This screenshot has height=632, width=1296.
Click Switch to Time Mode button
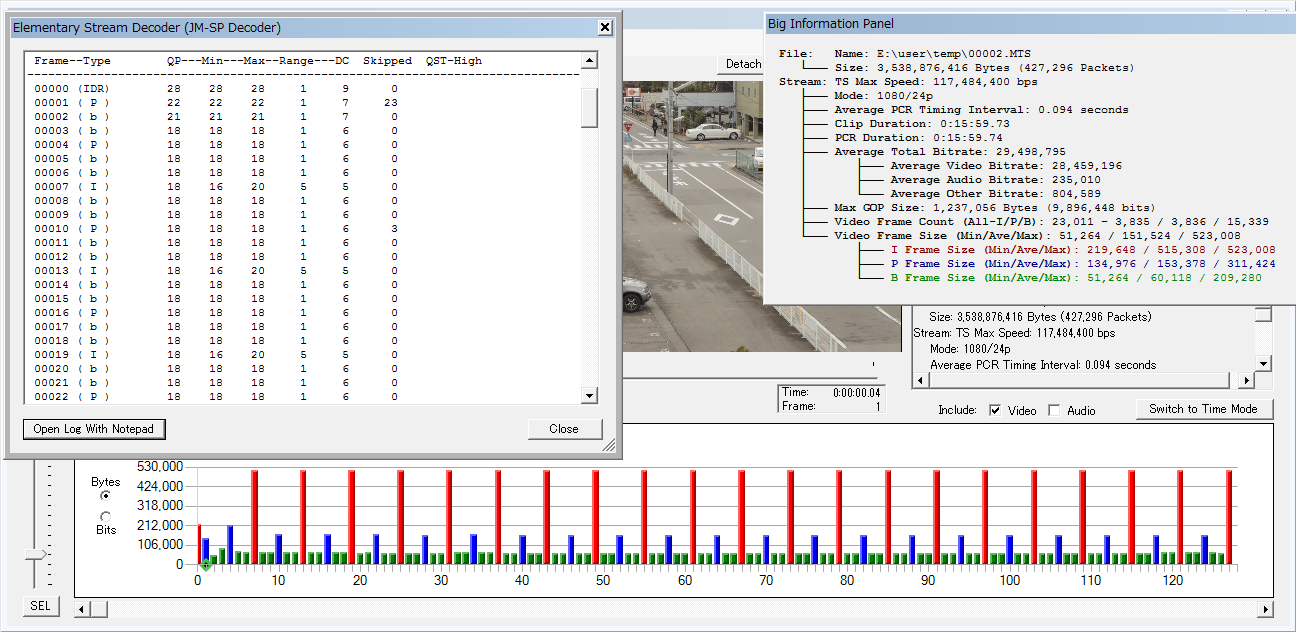pos(1203,409)
